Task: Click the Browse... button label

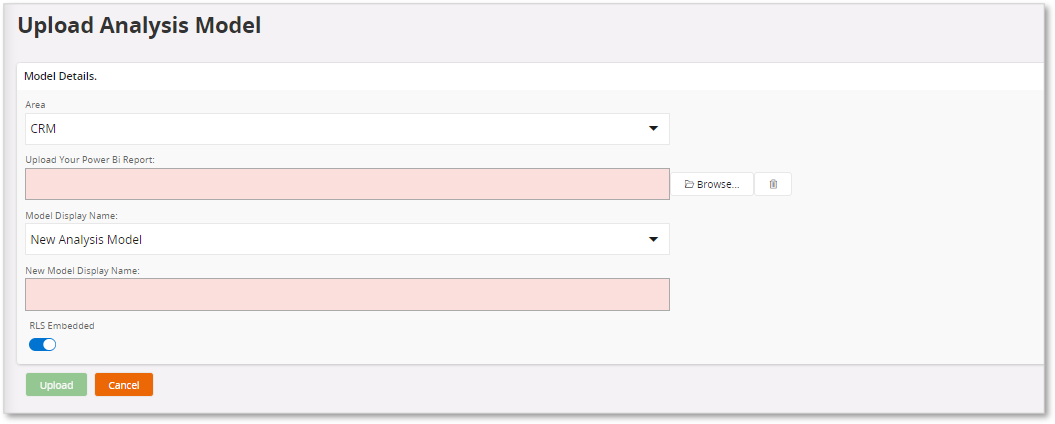Action: 718,184
